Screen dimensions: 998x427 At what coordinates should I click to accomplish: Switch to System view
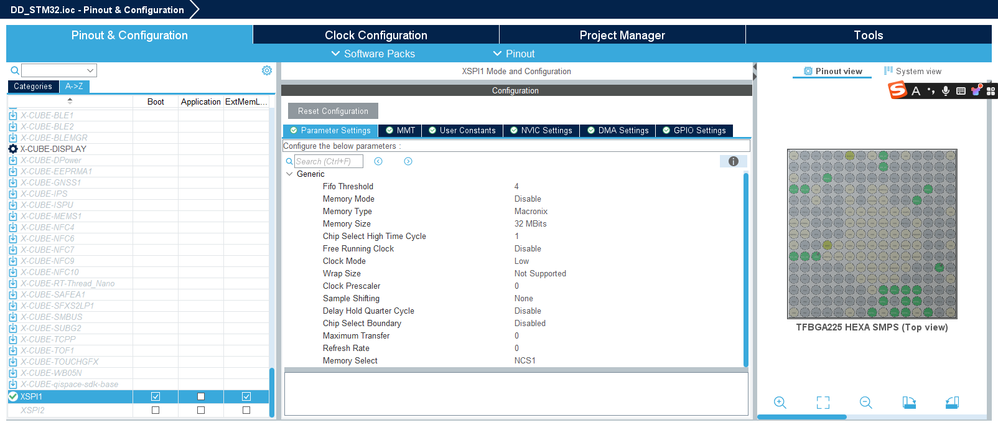click(x=913, y=71)
